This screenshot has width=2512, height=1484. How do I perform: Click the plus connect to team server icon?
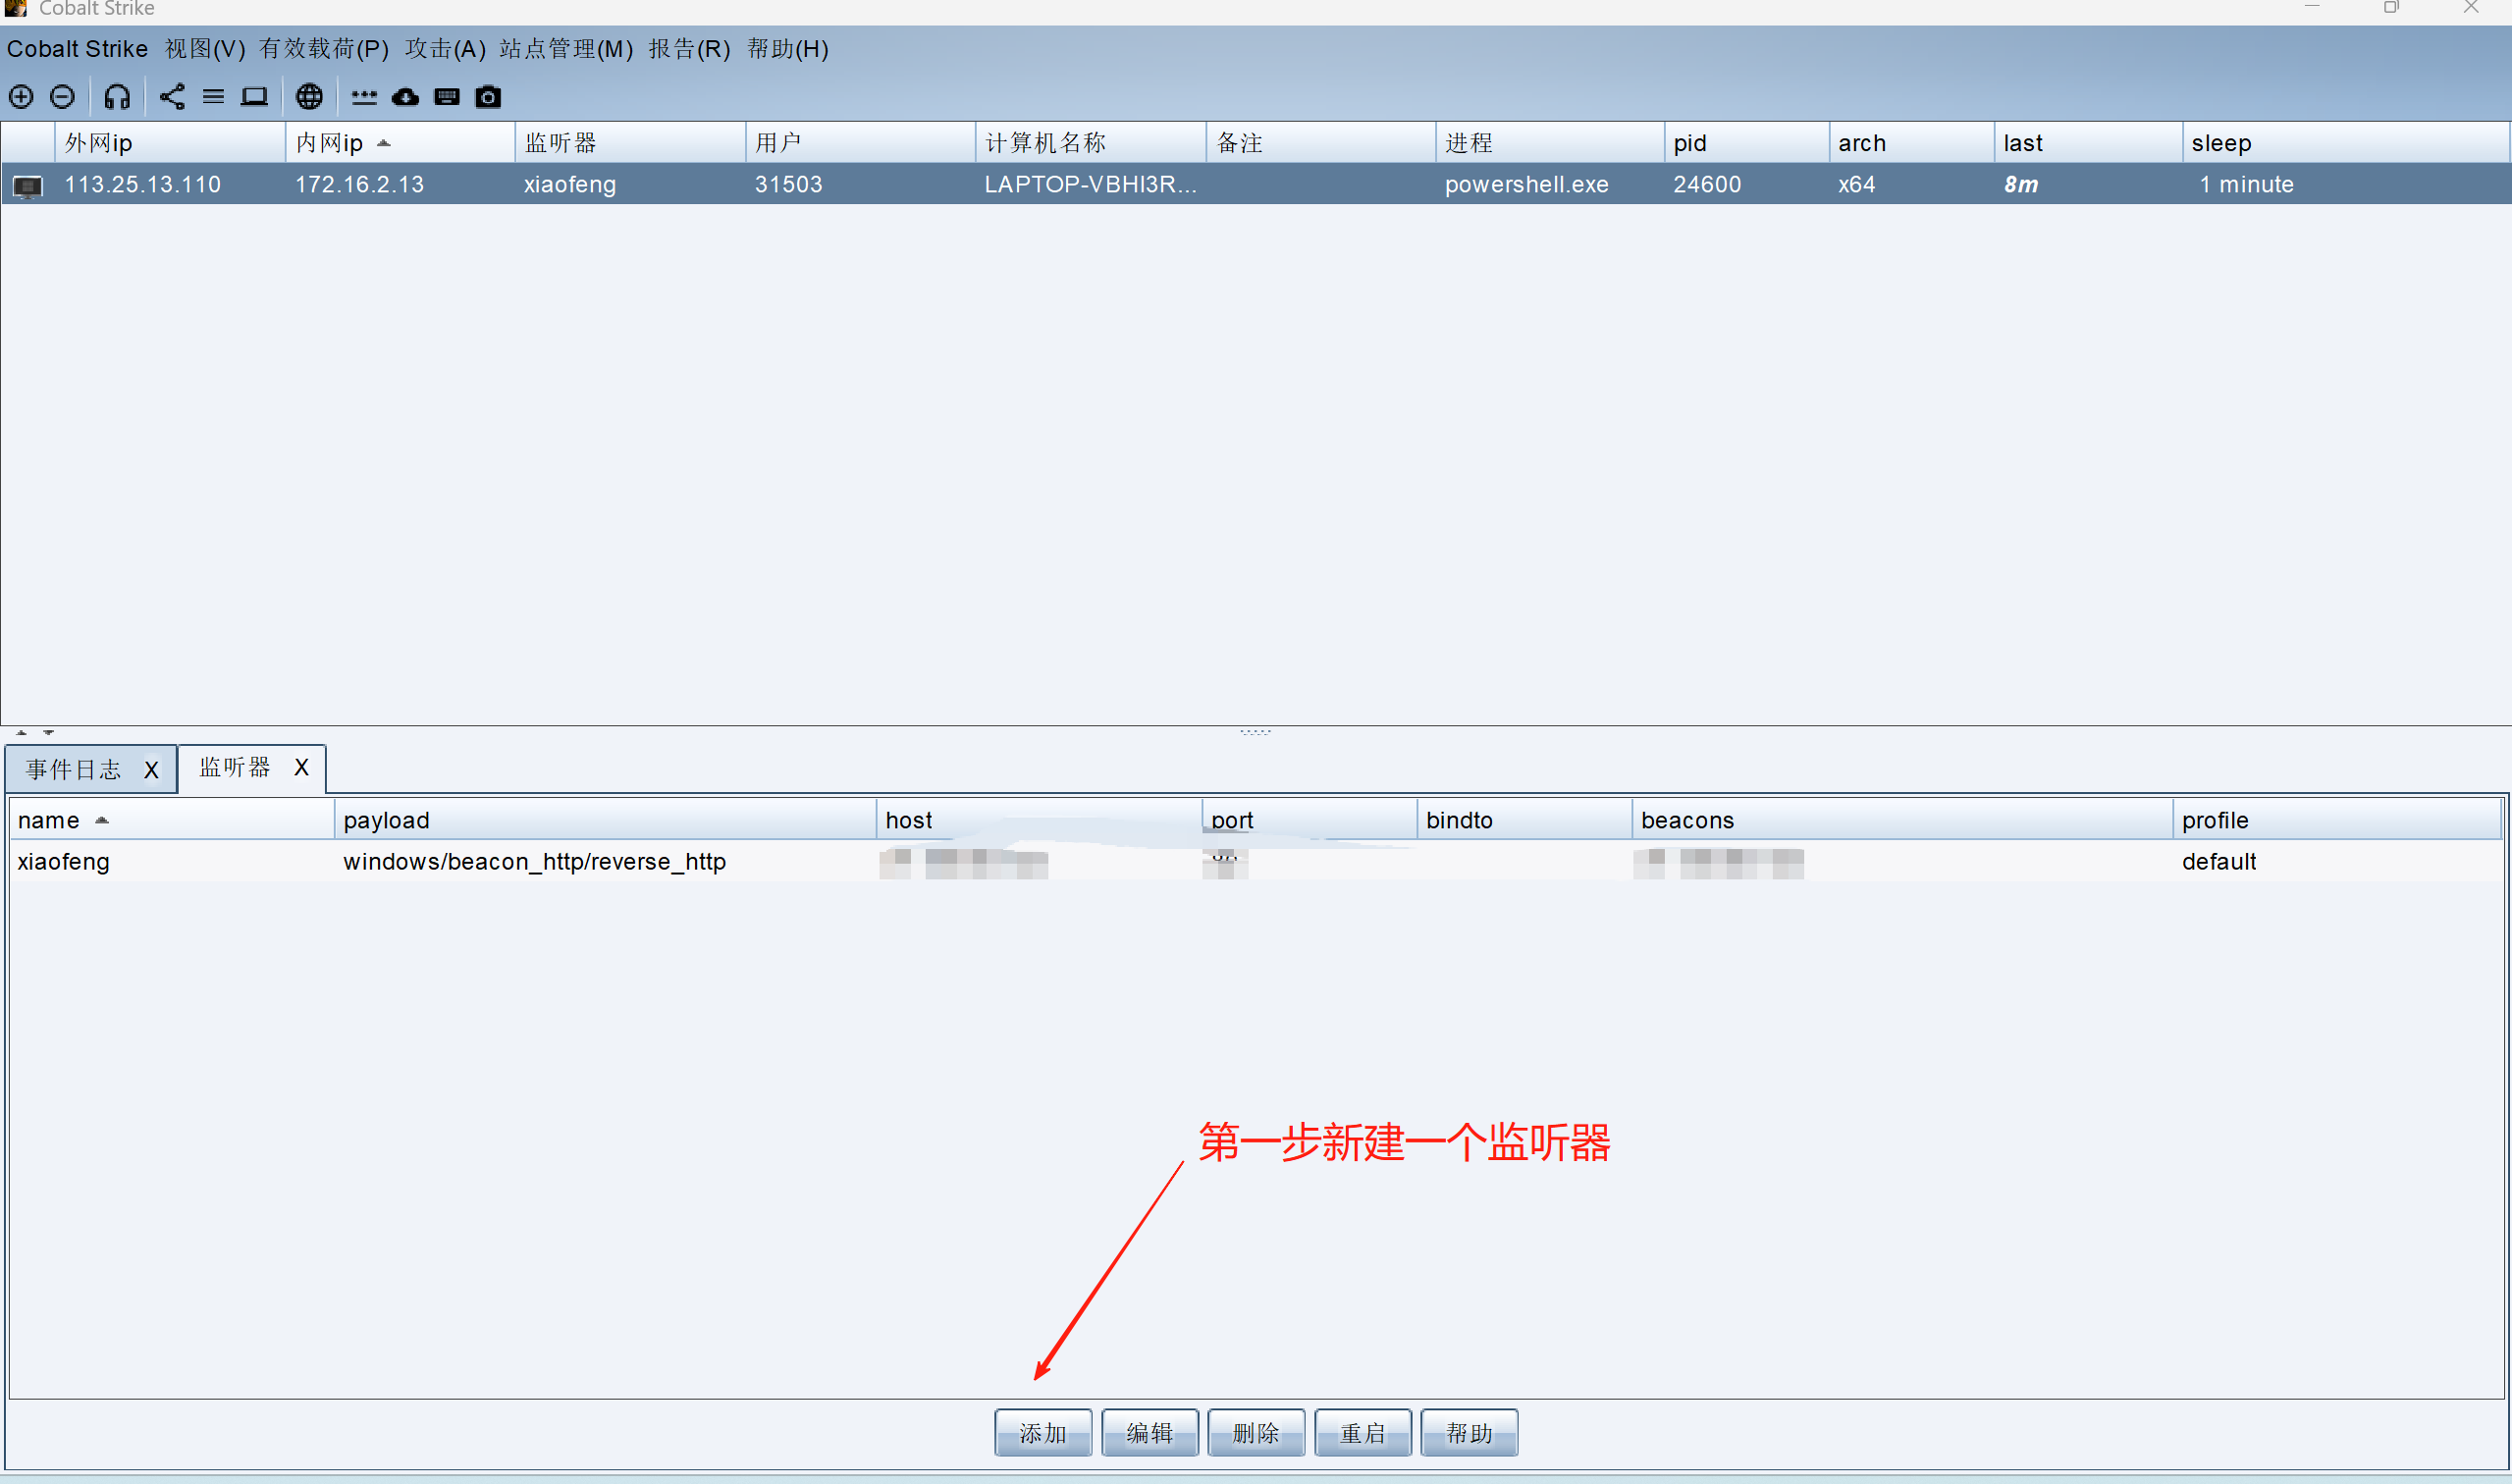(x=21, y=97)
